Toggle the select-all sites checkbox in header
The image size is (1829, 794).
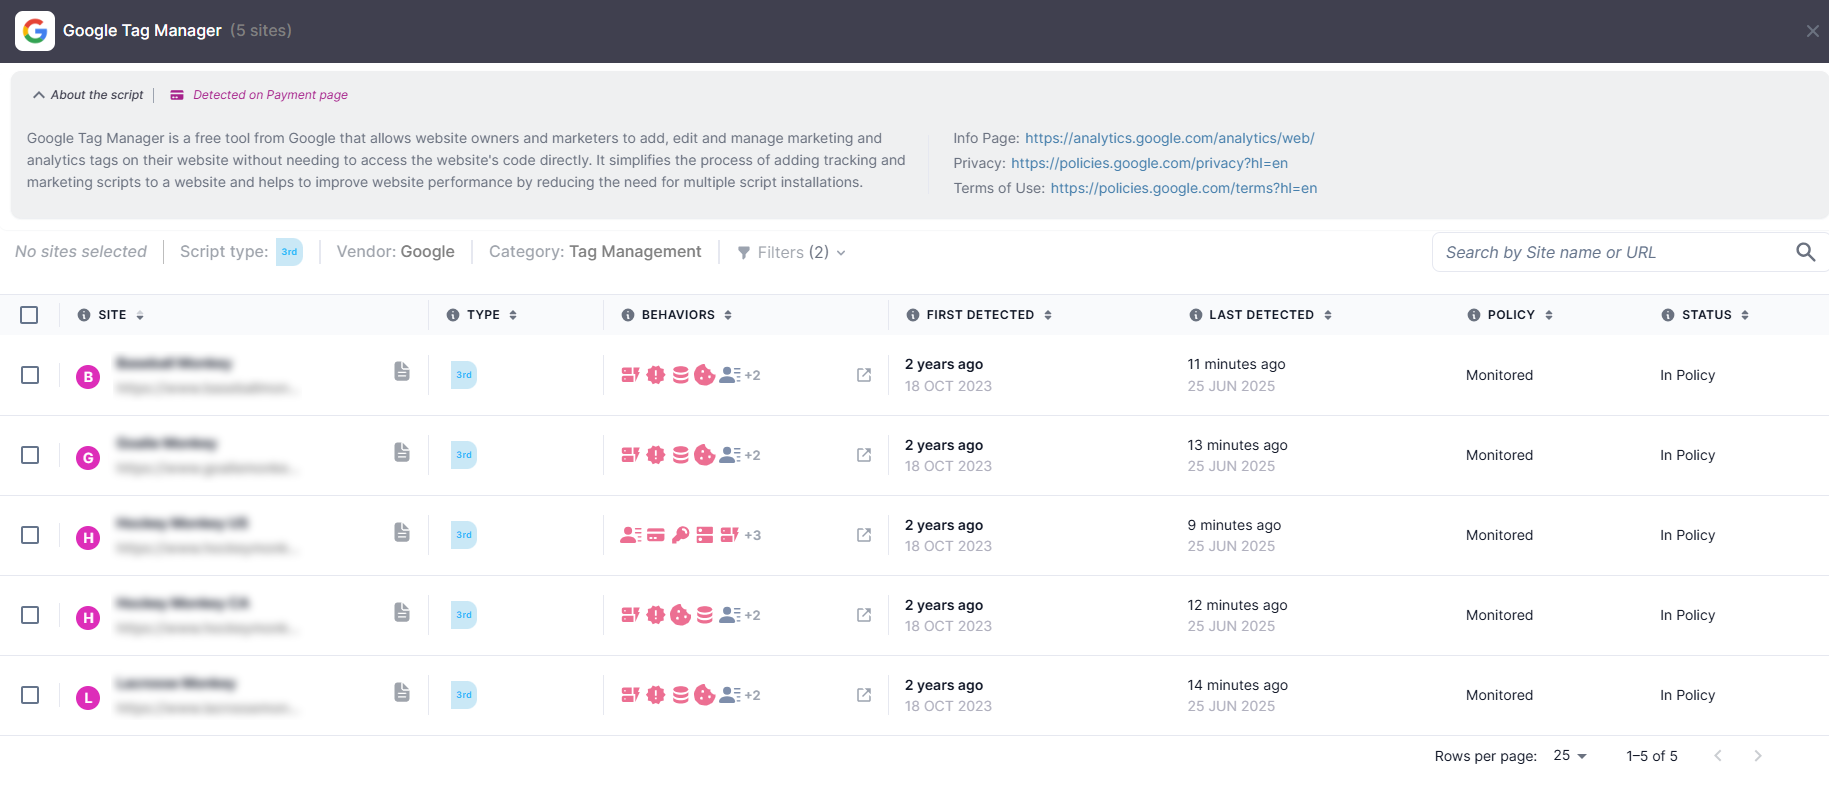[x=29, y=315]
